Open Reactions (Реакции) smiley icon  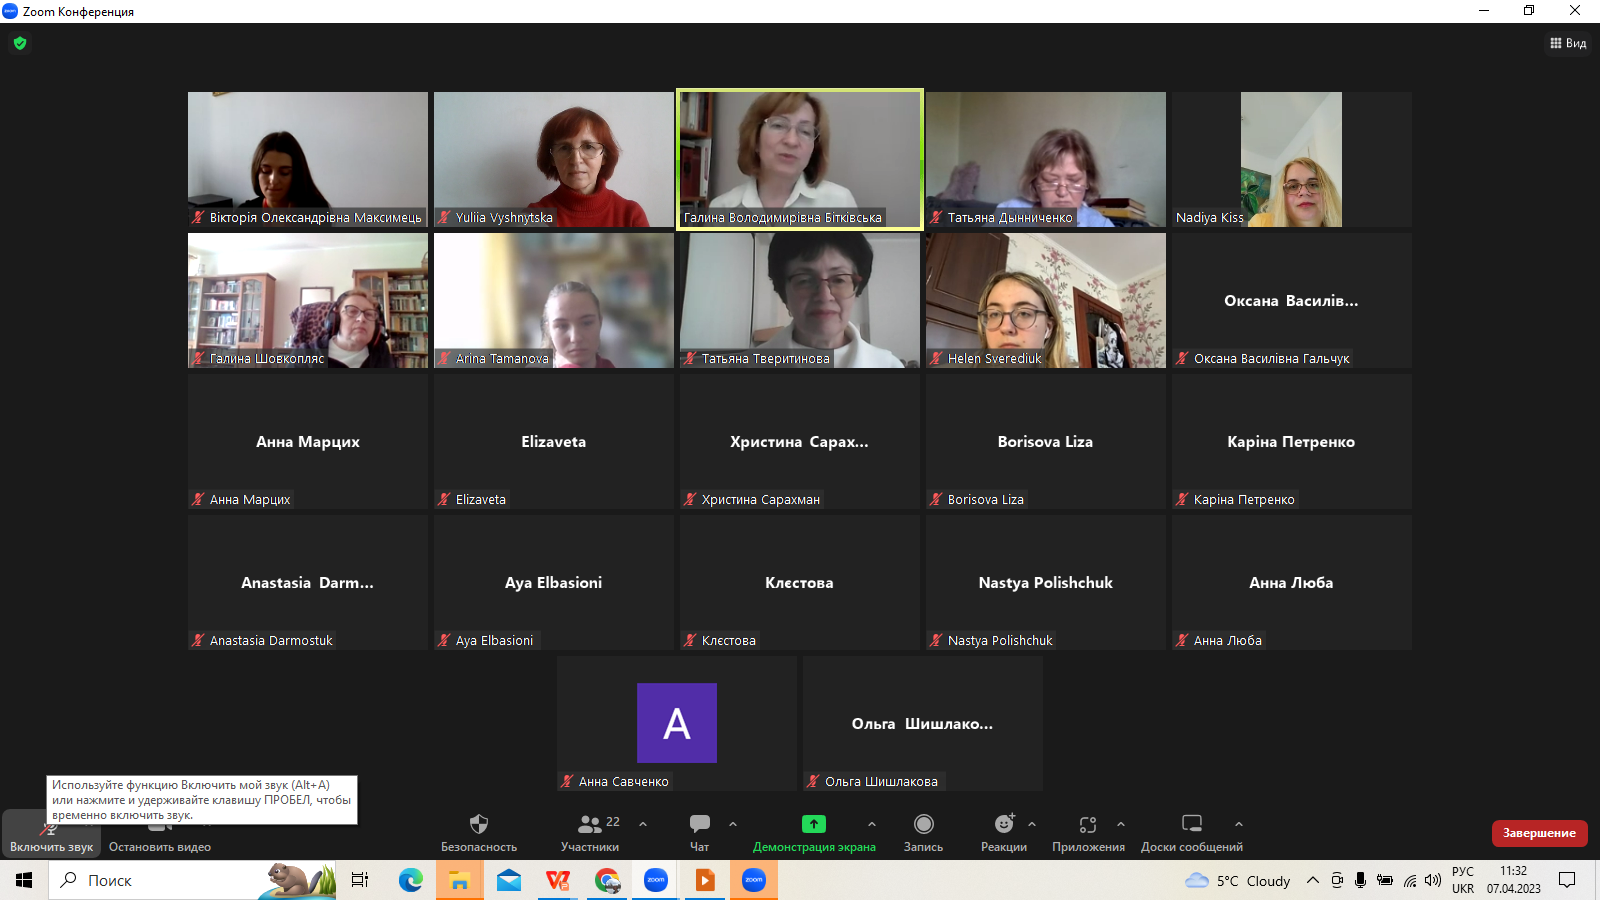1003,825
